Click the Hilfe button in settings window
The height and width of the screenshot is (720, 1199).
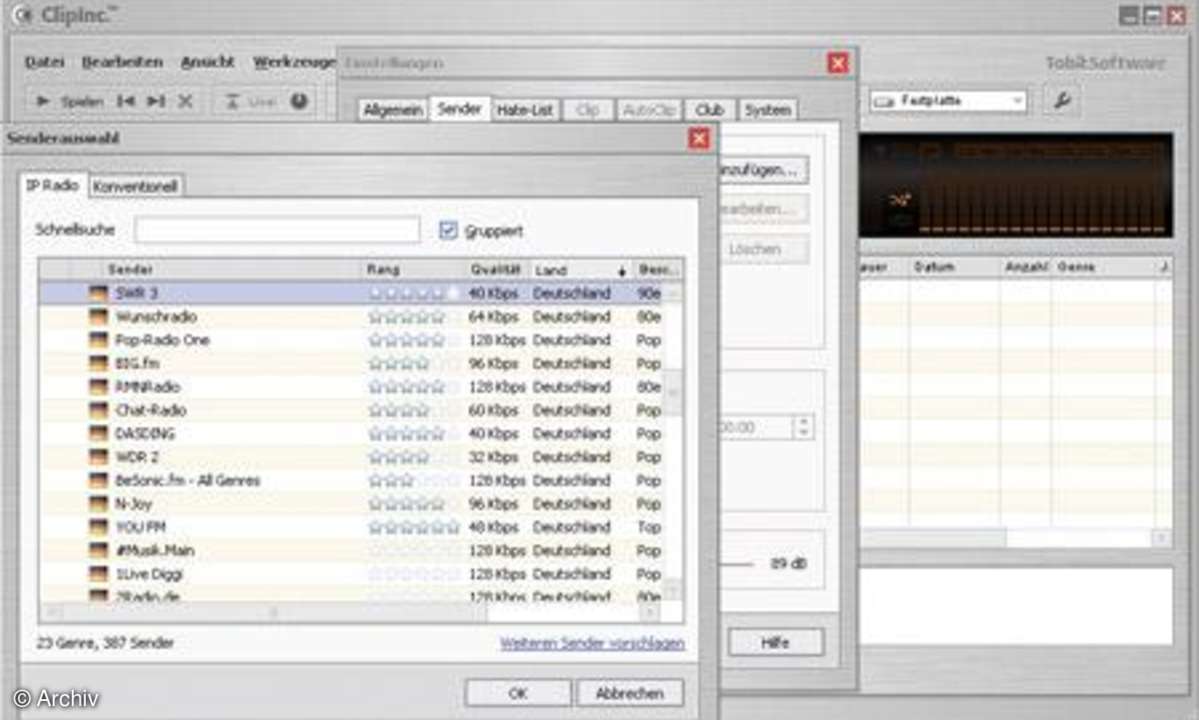[x=775, y=643]
